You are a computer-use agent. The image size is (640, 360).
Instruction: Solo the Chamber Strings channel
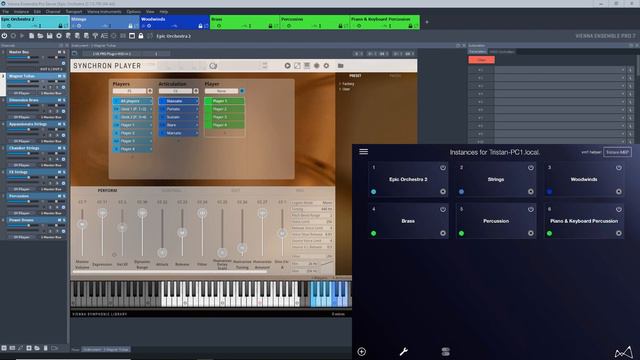(64, 148)
